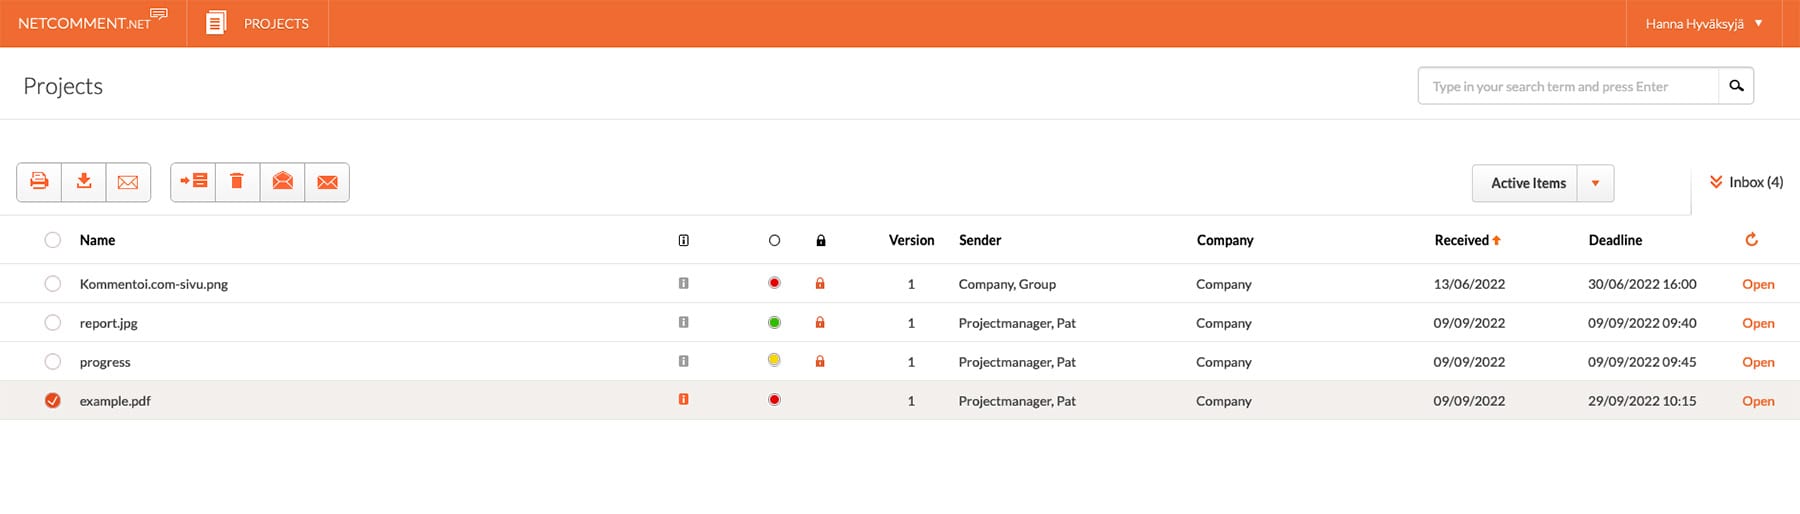Open the Kommentoi.com-sivu.png file via Open link

(x=1758, y=284)
